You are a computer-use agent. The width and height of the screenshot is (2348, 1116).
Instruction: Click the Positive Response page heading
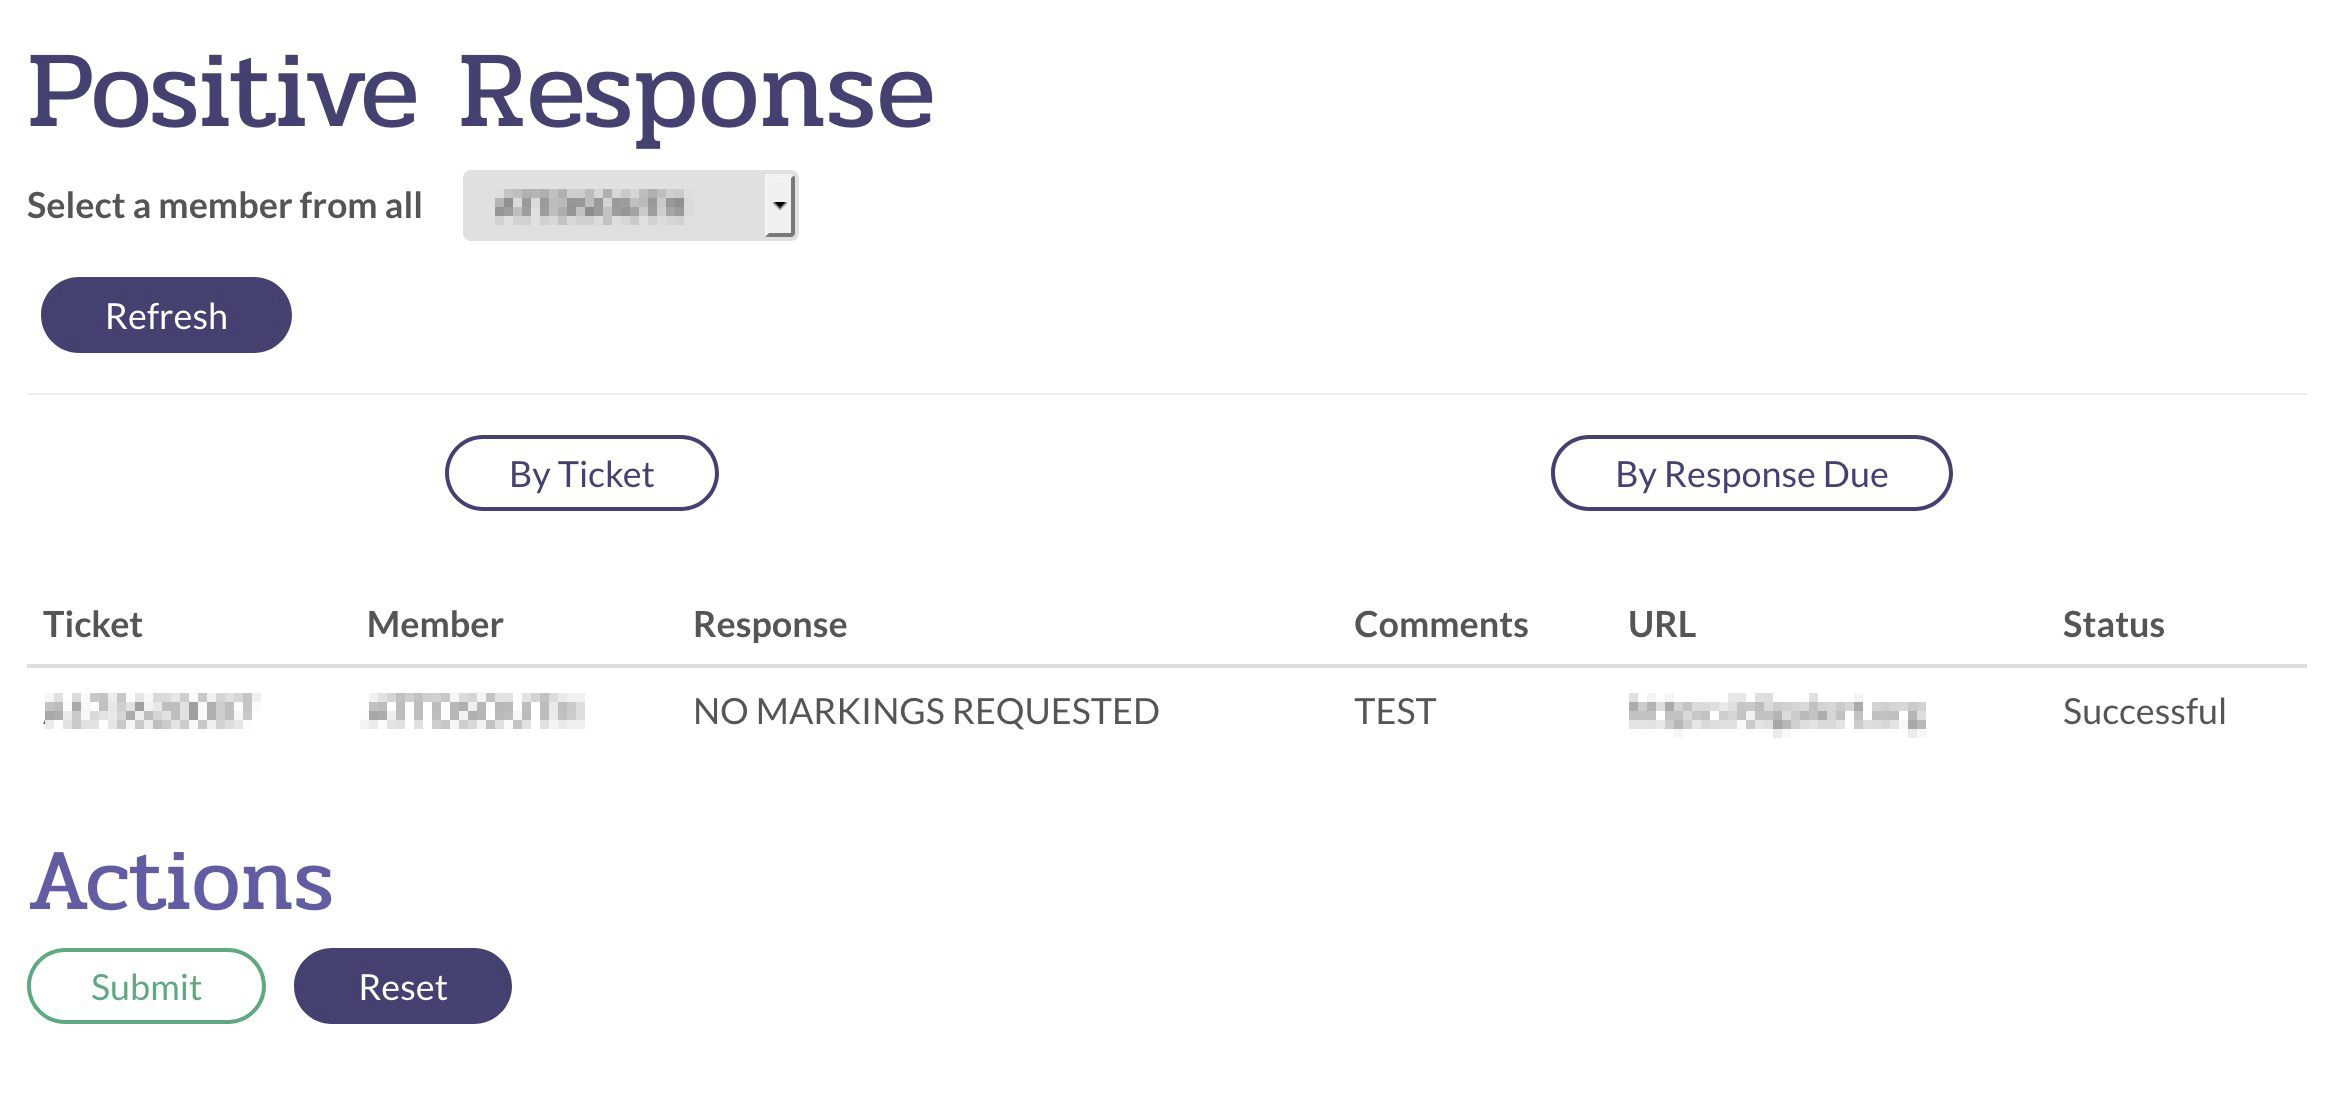(x=480, y=93)
